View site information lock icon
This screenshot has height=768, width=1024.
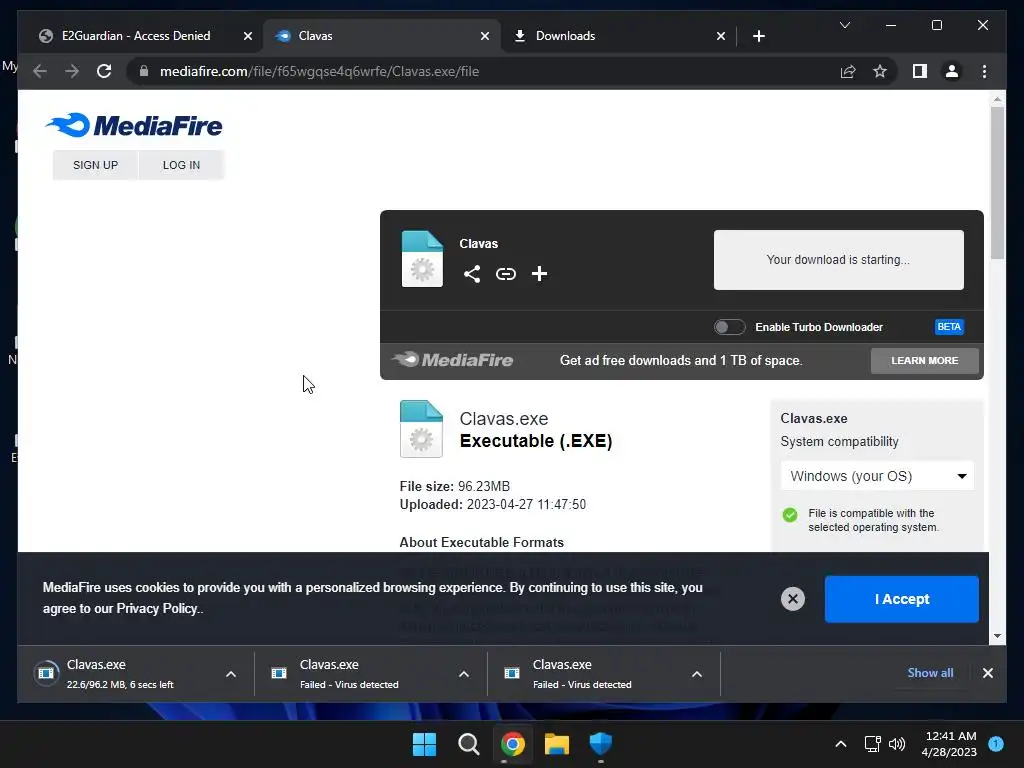[144, 71]
